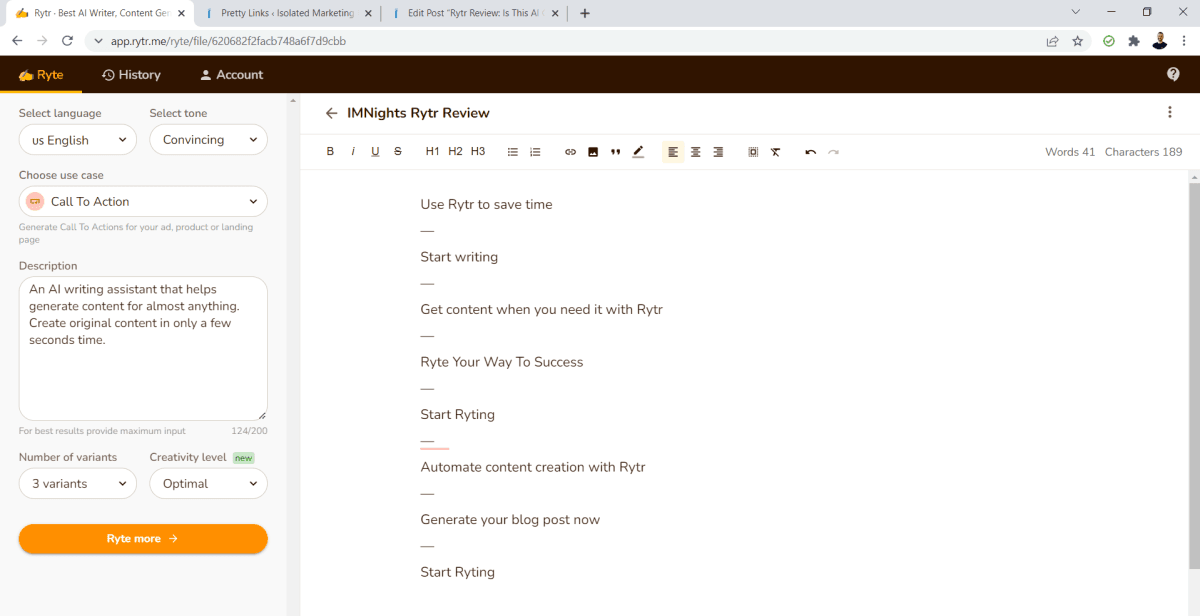
Task: Click the Words 41 counter
Action: (1070, 152)
